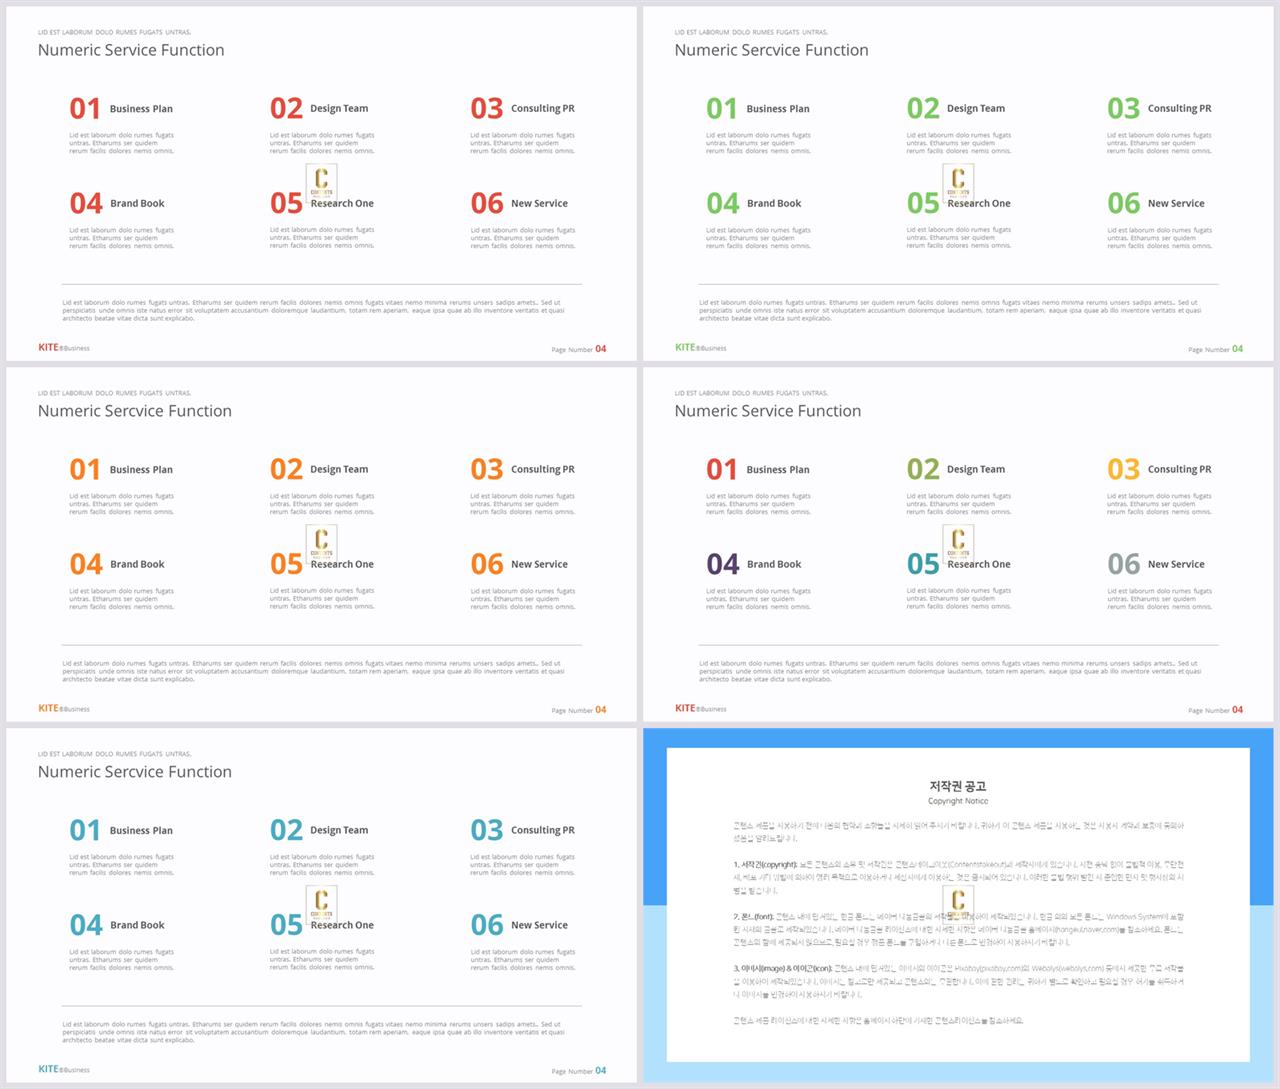Screen dimensions: 1280x1089
Task: Click the green number 06 beside New Service
Action: click(x=1123, y=203)
